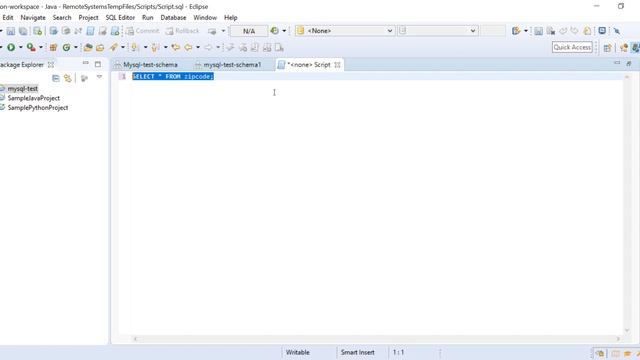Click the status bar icon at bottom right
Image resolution: width=640 pixels, height=360 pixels.
click(600, 353)
